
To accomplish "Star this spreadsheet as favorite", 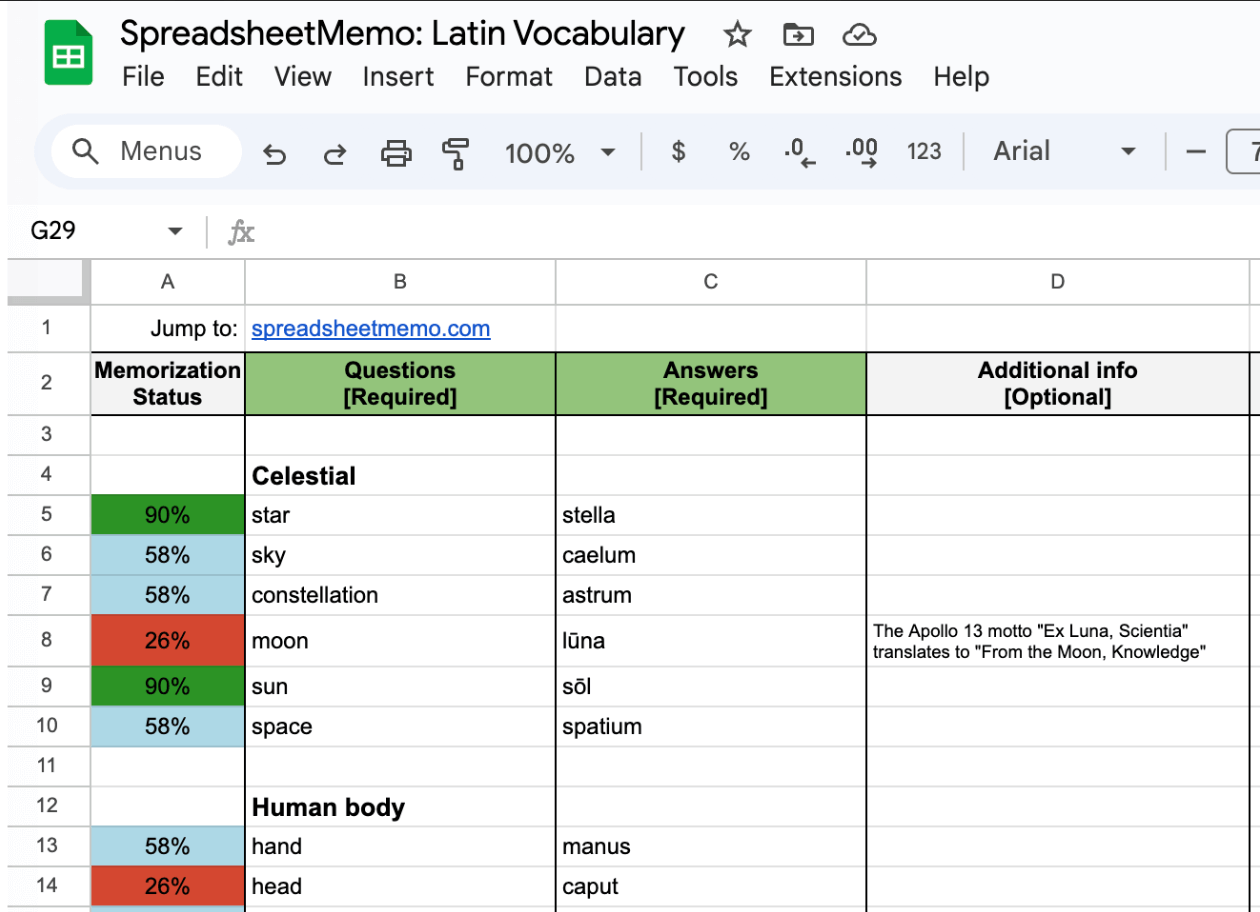I will point(737,34).
